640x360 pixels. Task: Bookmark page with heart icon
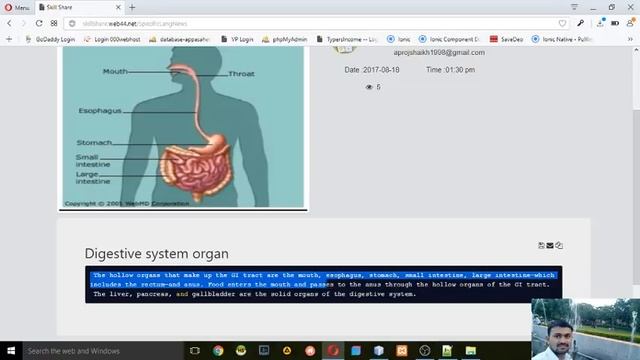click(x=562, y=24)
